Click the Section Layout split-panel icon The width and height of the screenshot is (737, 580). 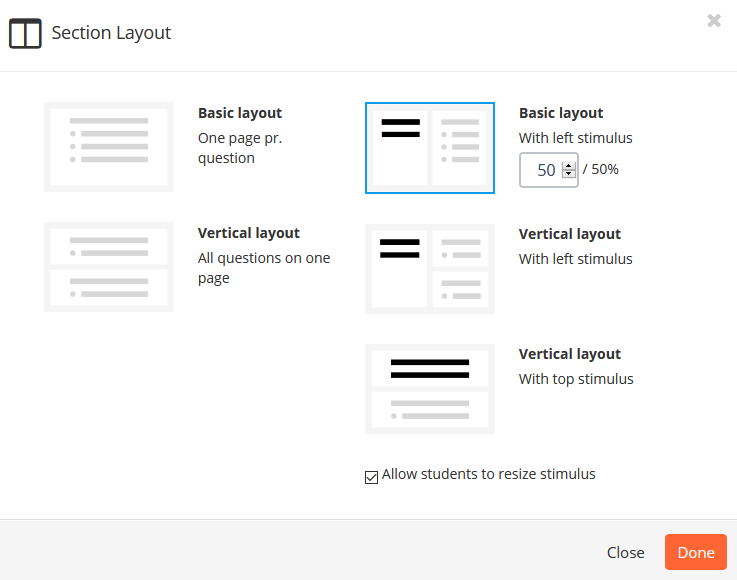click(25, 33)
